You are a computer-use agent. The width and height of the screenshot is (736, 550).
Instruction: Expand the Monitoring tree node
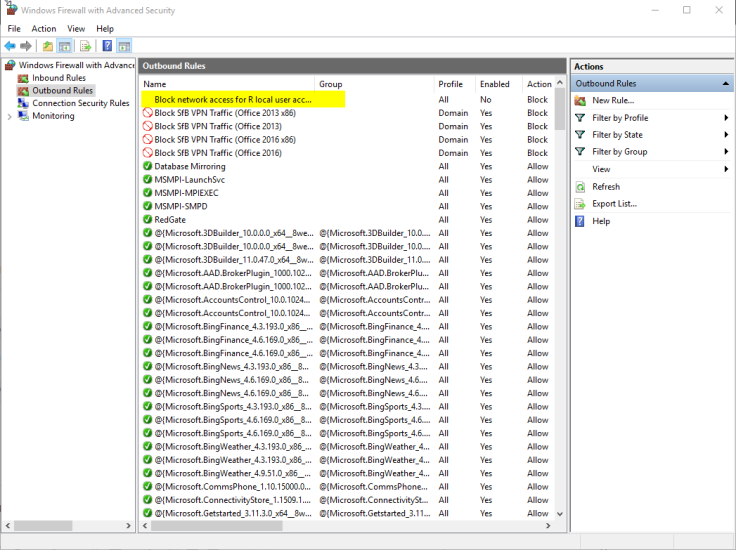[x=9, y=116]
